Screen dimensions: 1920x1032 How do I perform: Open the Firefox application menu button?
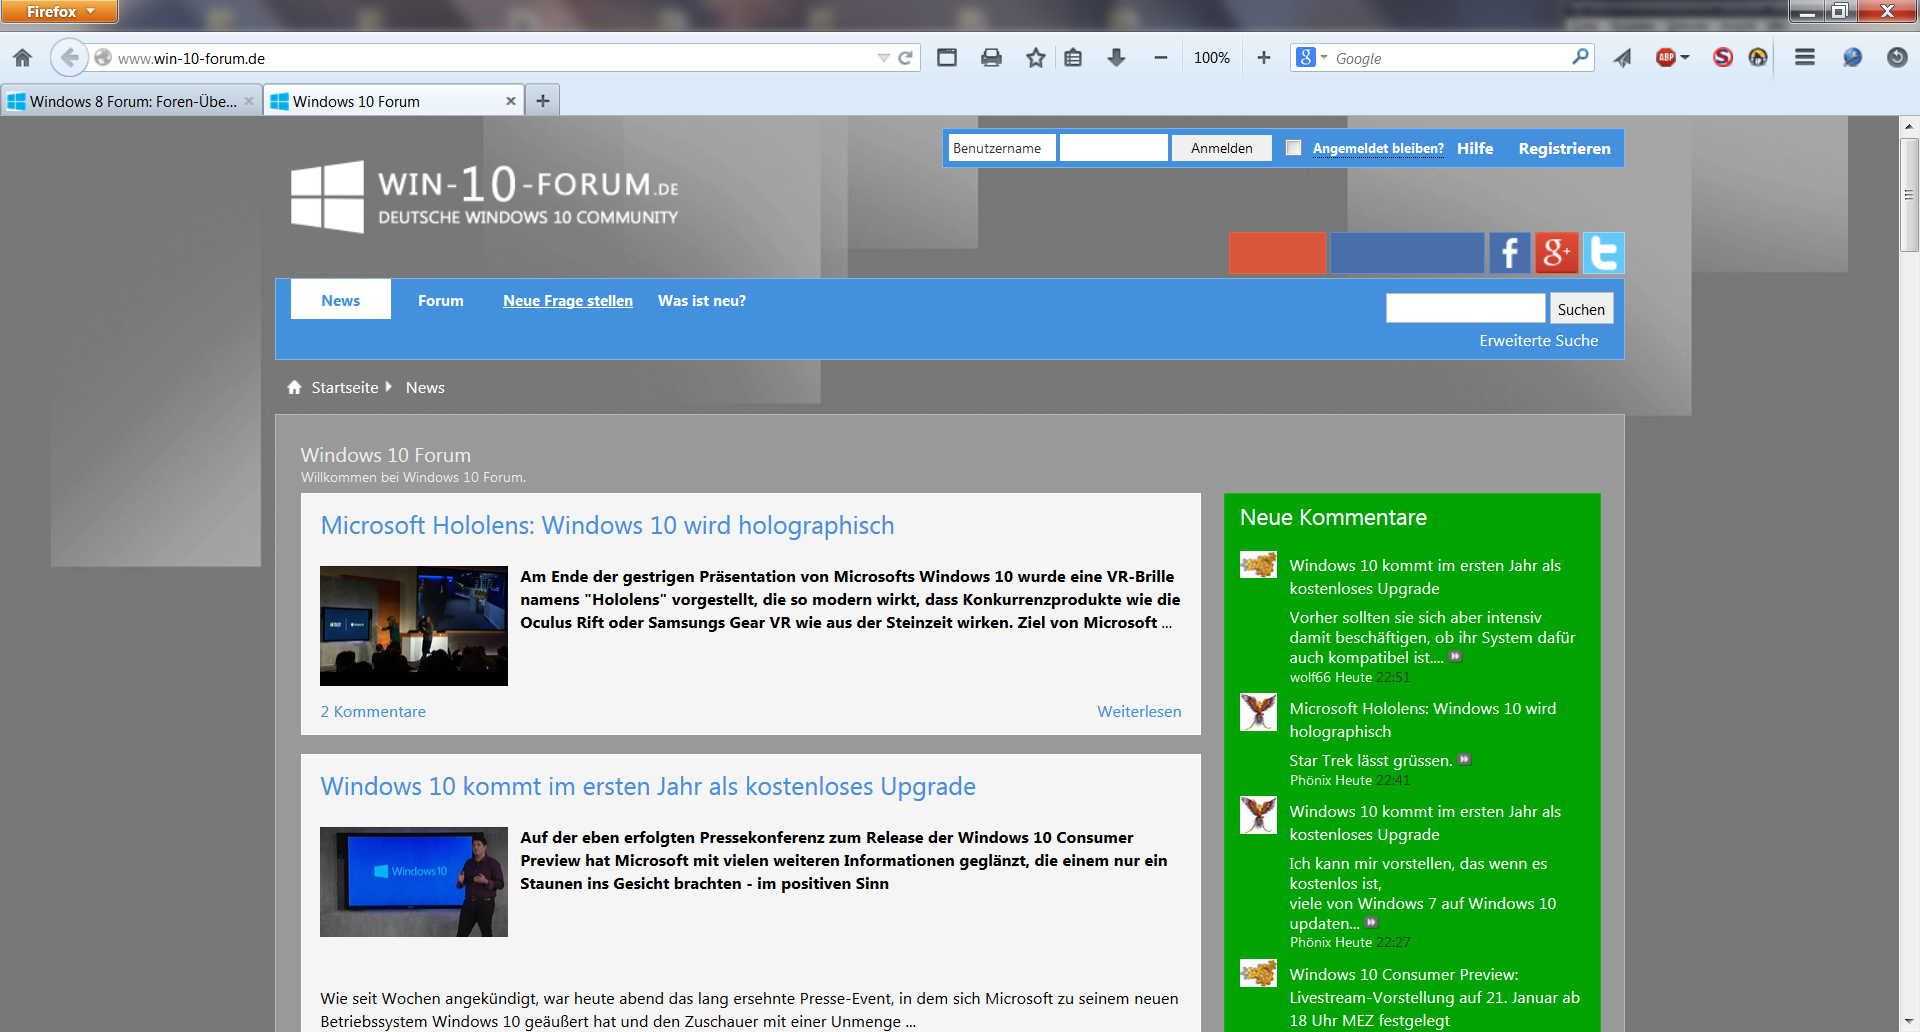point(59,11)
